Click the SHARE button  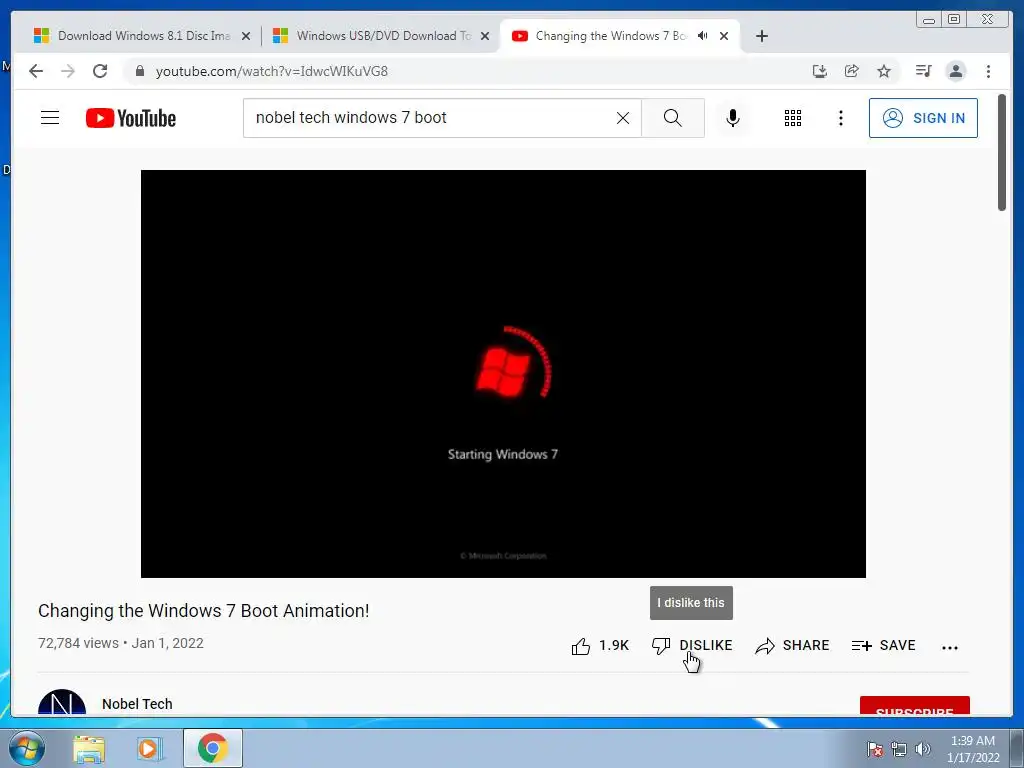792,646
